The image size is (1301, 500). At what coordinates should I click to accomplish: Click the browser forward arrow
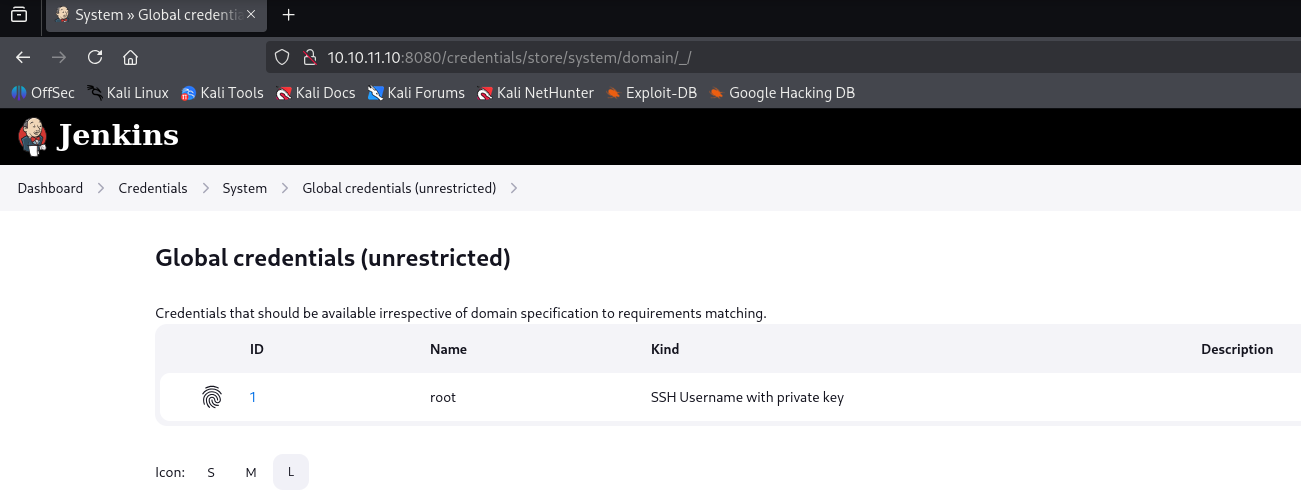[x=59, y=57]
